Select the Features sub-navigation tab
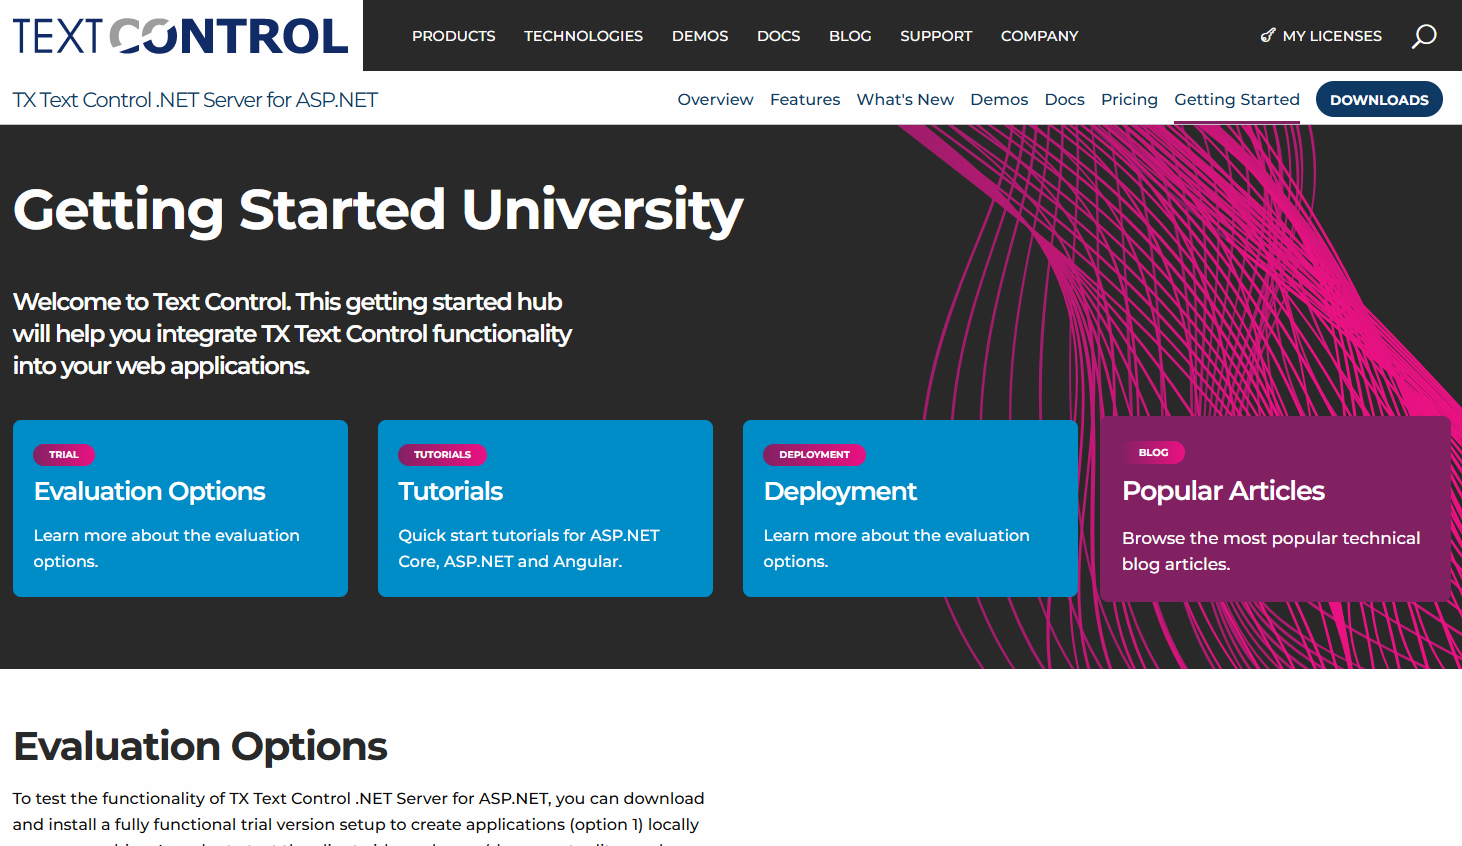This screenshot has width=1462, height=846. 805,100
